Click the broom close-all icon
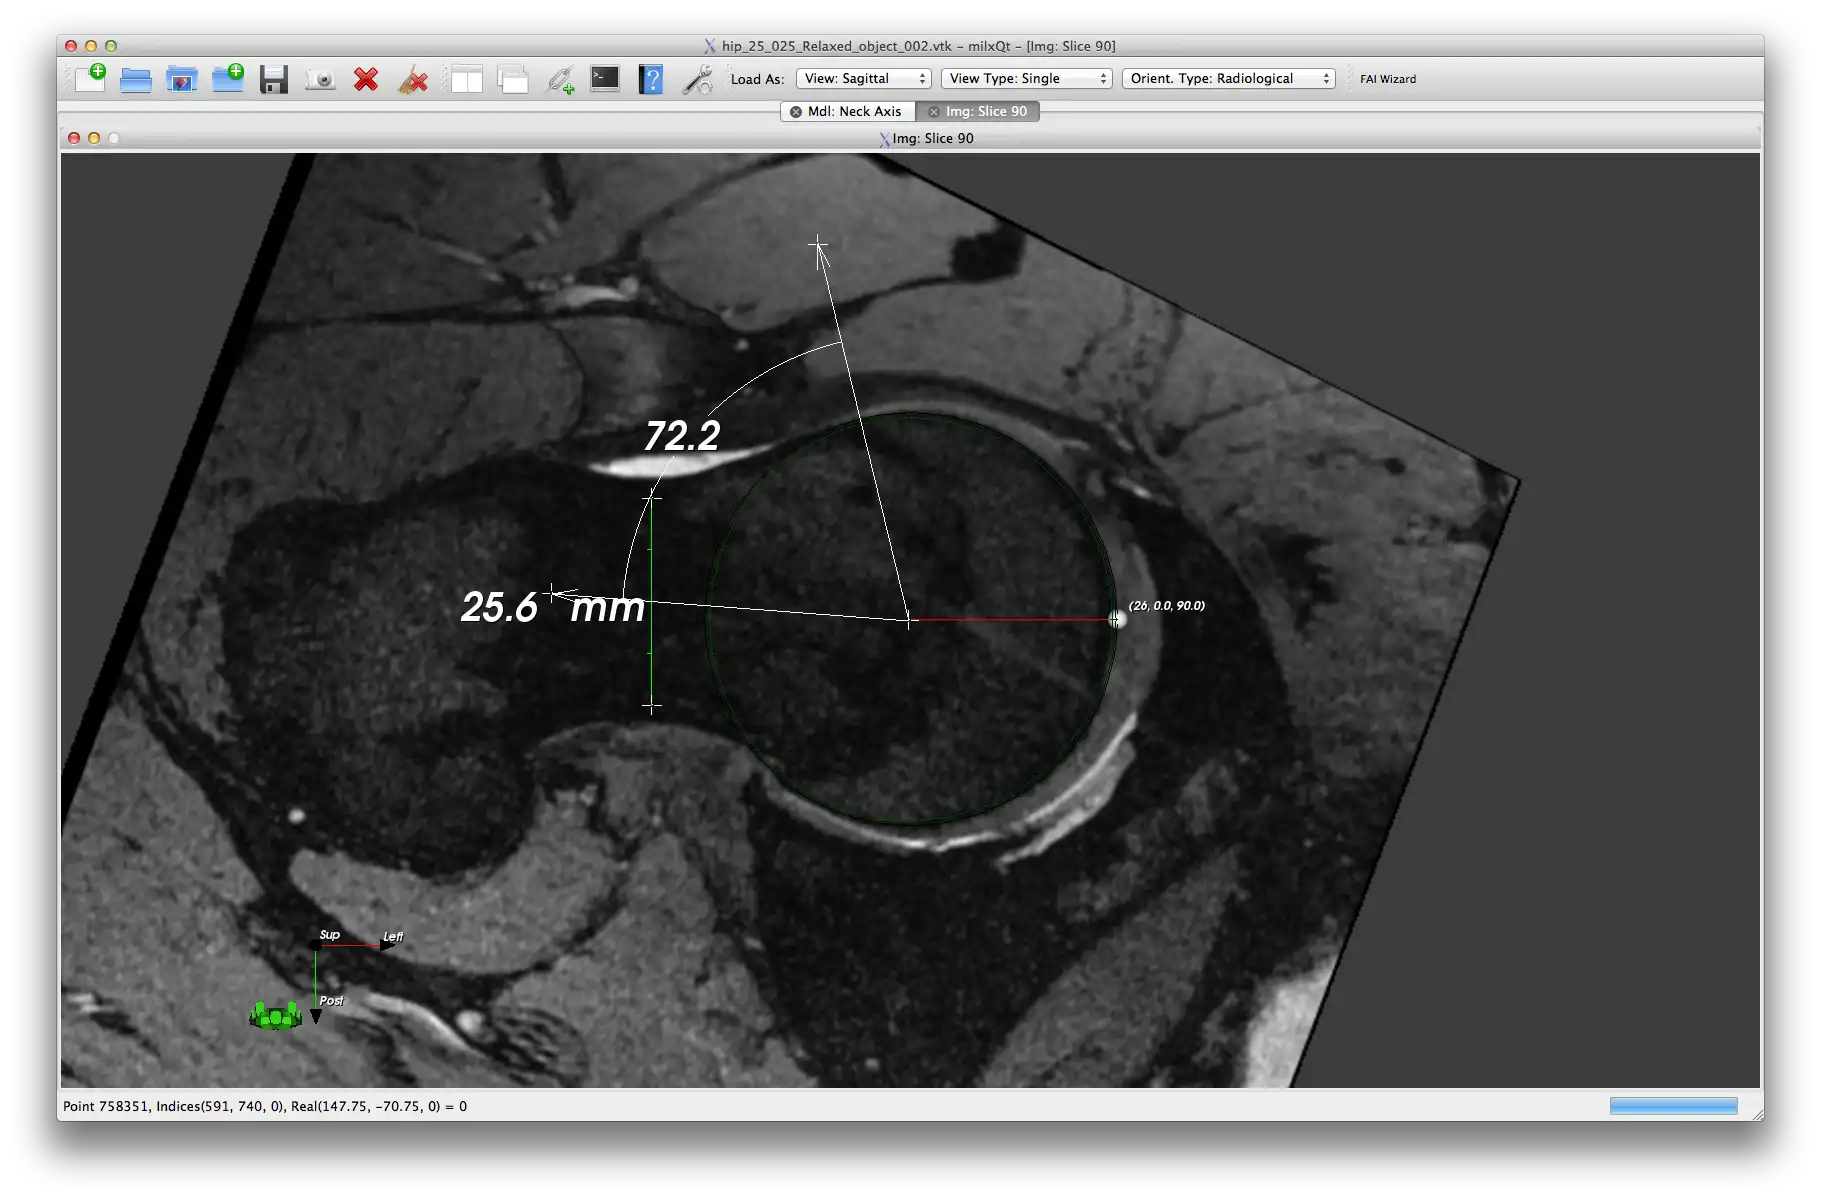 coord(412,79)
